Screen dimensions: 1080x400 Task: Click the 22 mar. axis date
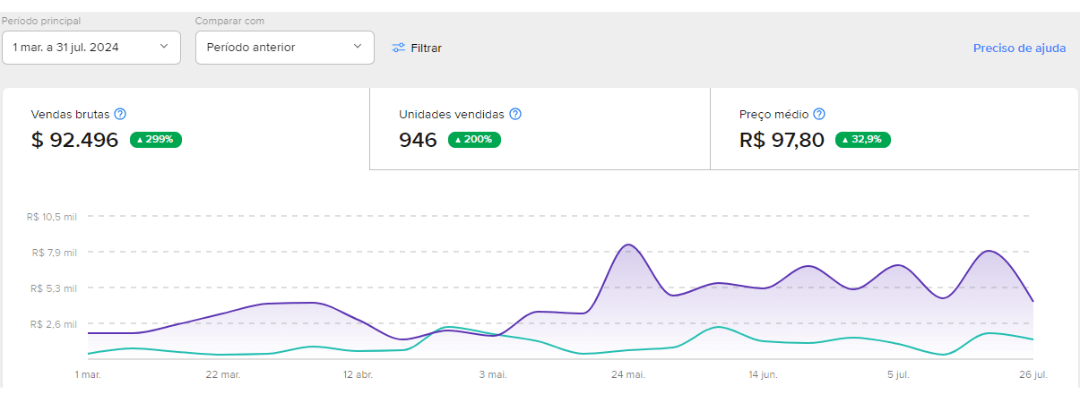pos(222,375)
